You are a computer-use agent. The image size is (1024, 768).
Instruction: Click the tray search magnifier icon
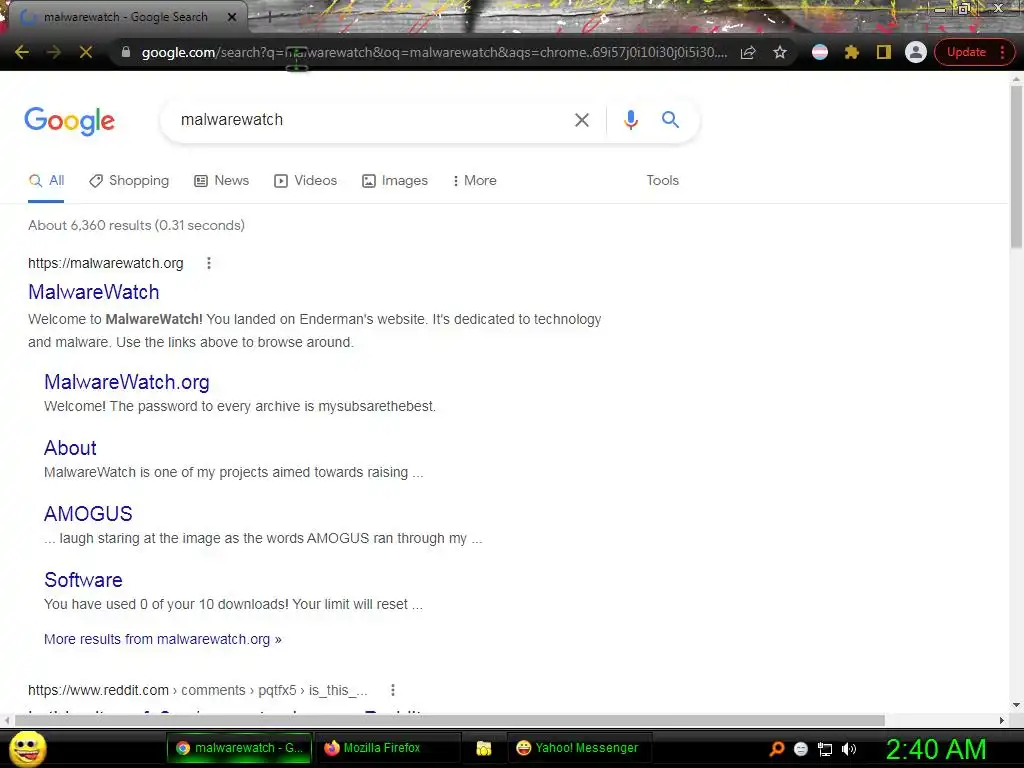tap(777, 749)
